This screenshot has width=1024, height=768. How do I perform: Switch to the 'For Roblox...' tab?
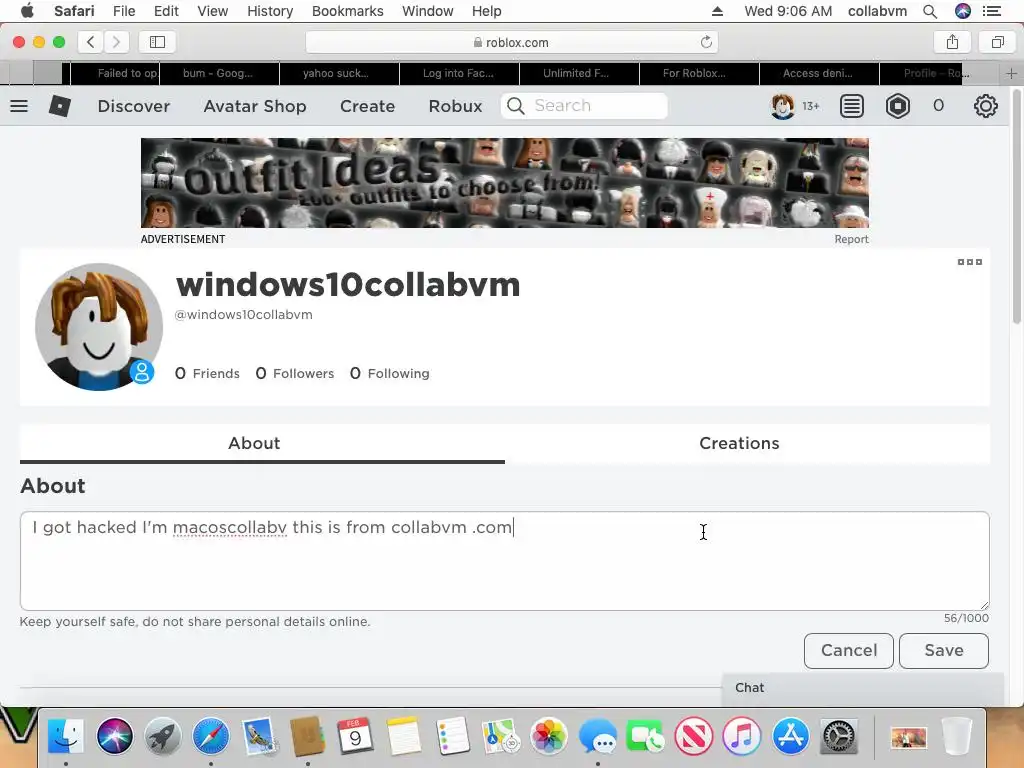699,73
